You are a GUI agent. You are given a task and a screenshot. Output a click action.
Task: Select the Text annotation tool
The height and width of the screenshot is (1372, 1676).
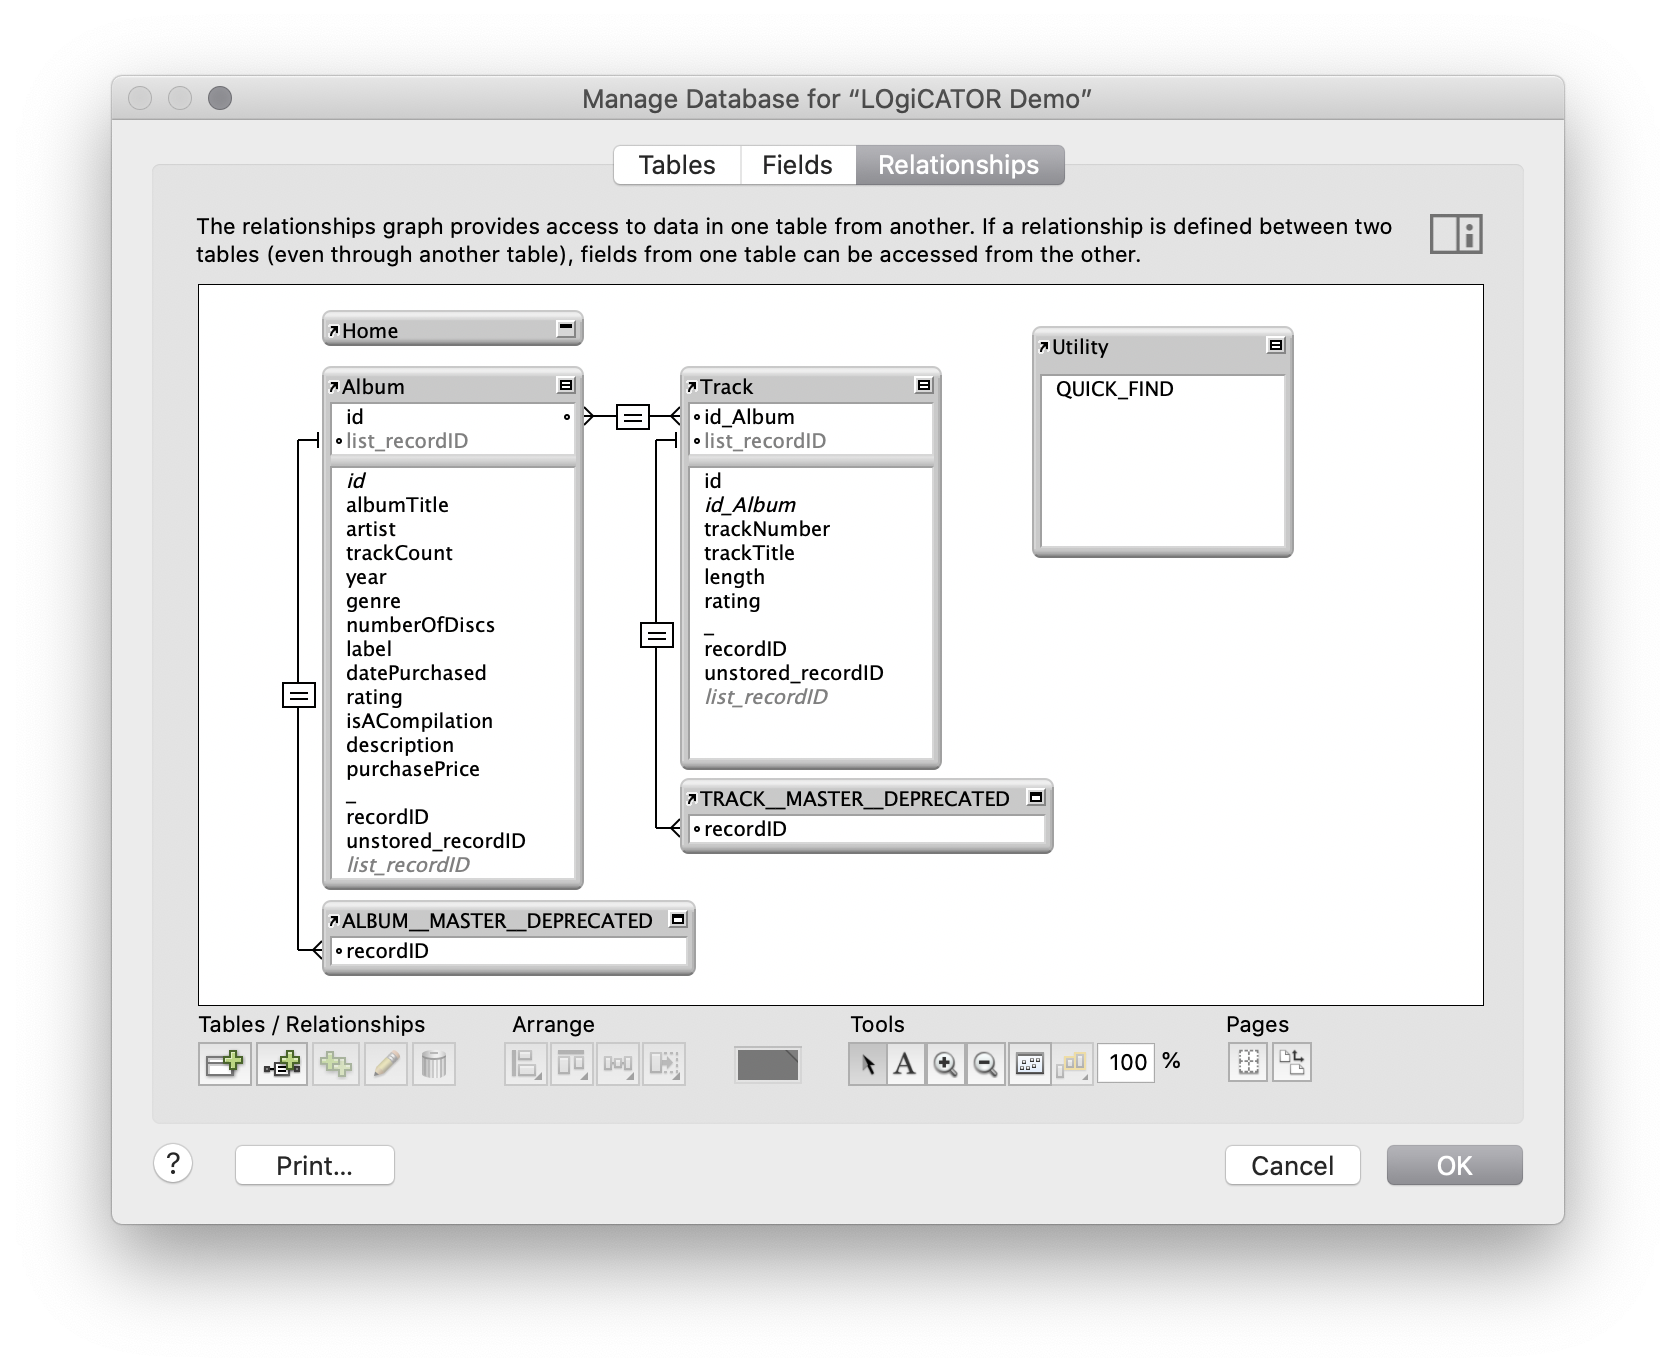pos(906,1064)
